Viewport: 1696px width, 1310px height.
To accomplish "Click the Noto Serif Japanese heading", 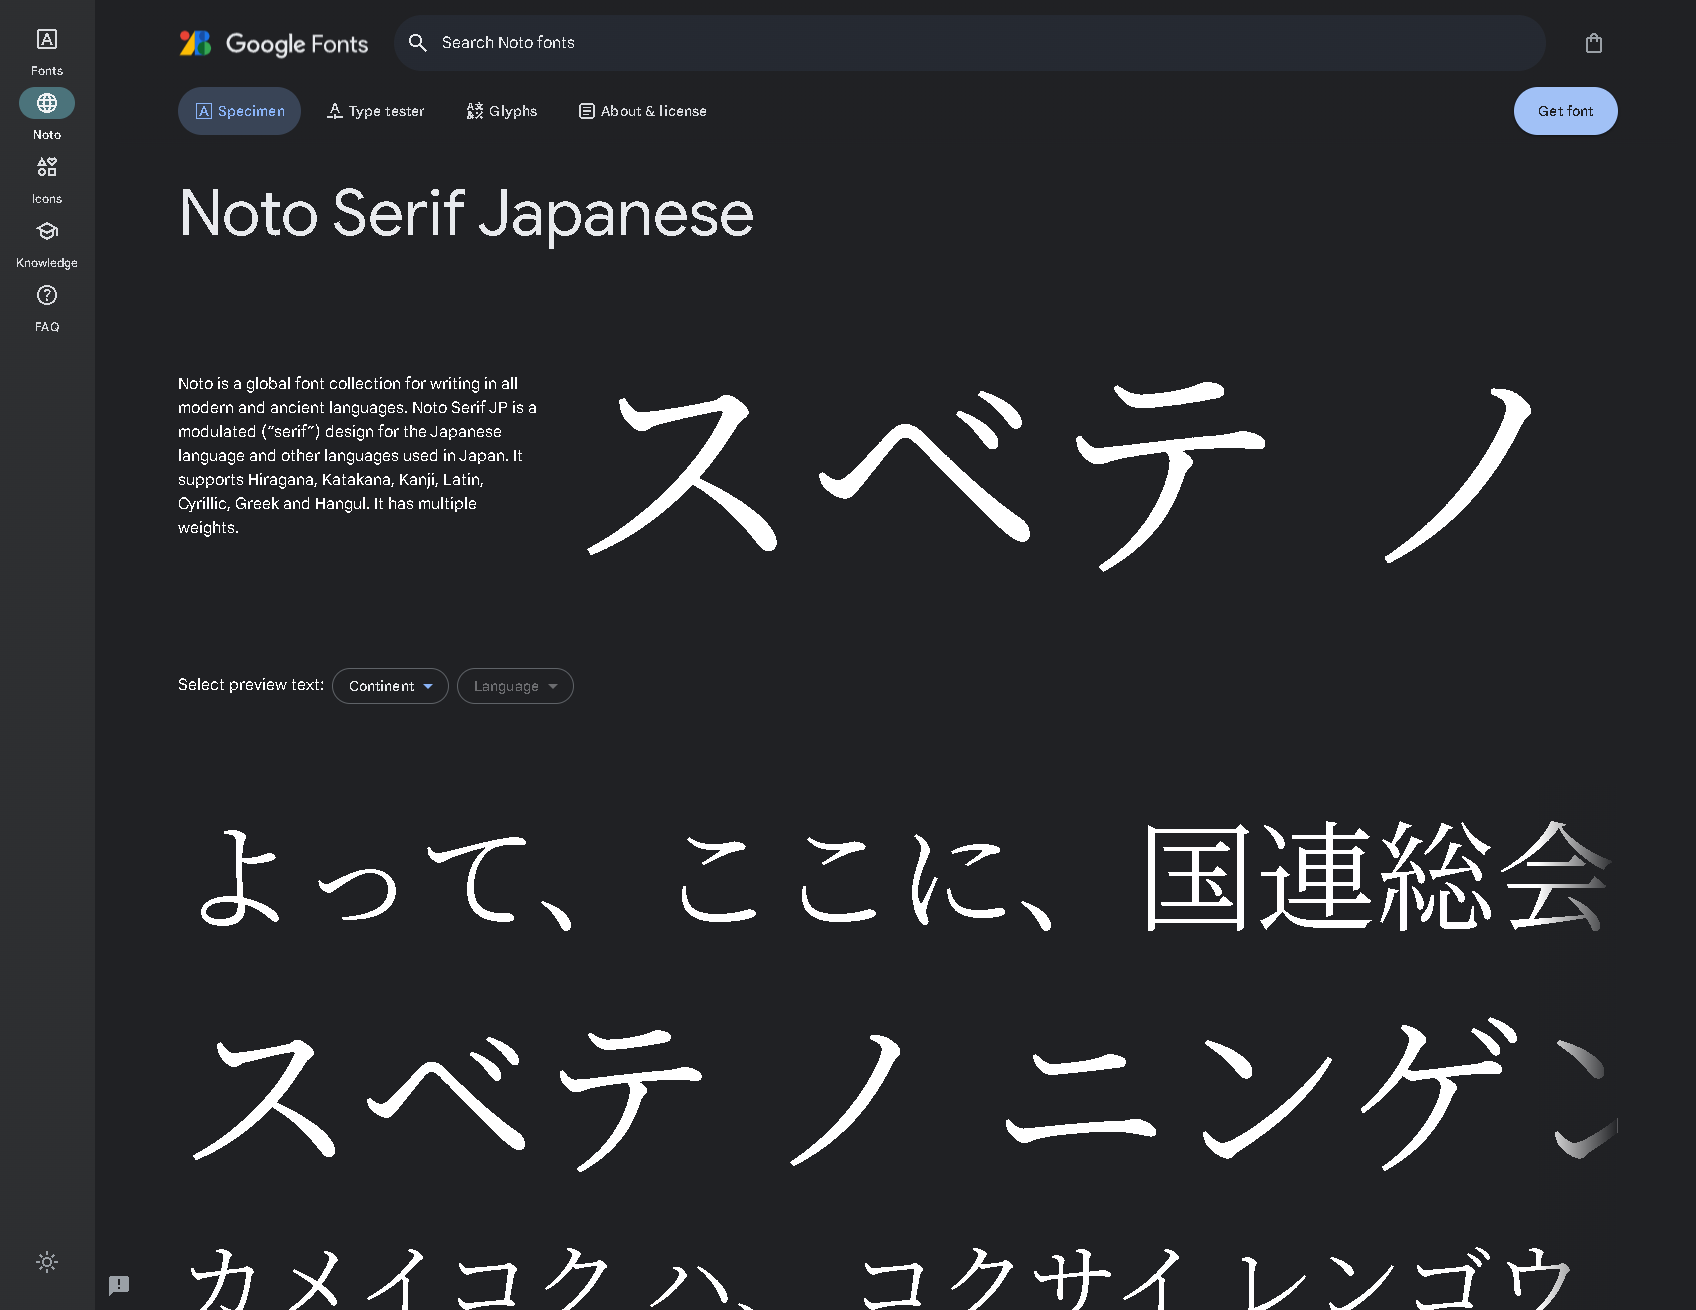I will pos(466,213).
